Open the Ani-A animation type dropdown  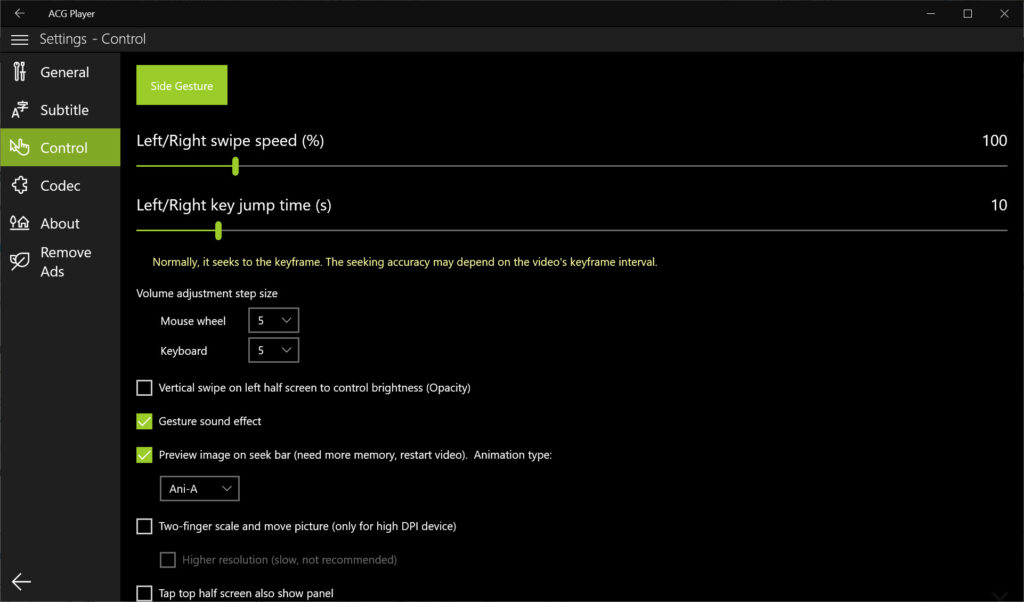(x=200, y=488)
